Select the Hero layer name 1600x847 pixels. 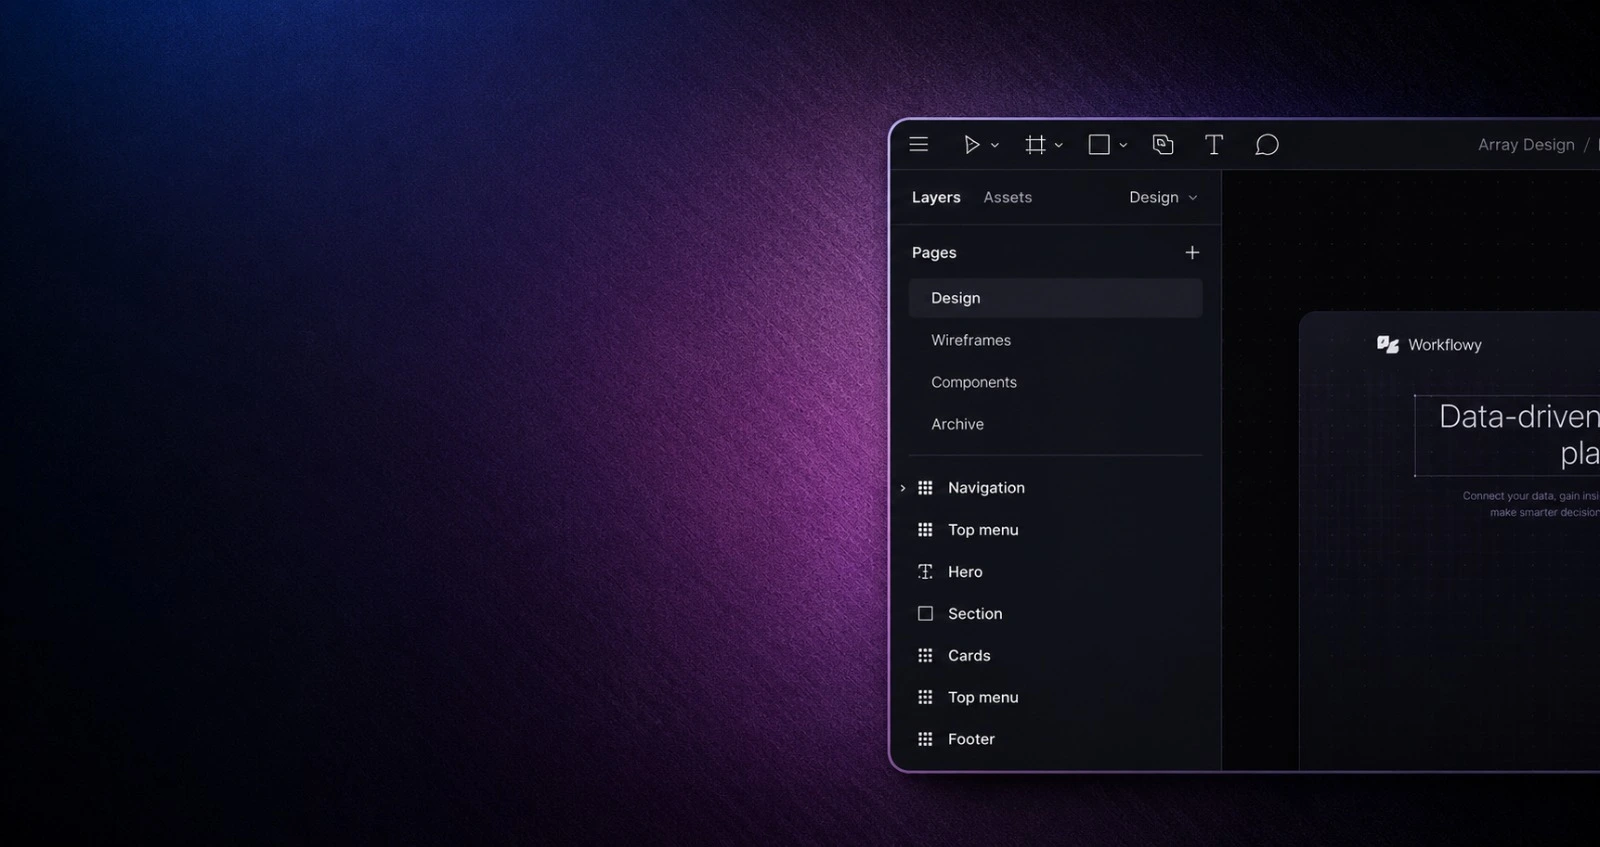click(x=965, y=572)
